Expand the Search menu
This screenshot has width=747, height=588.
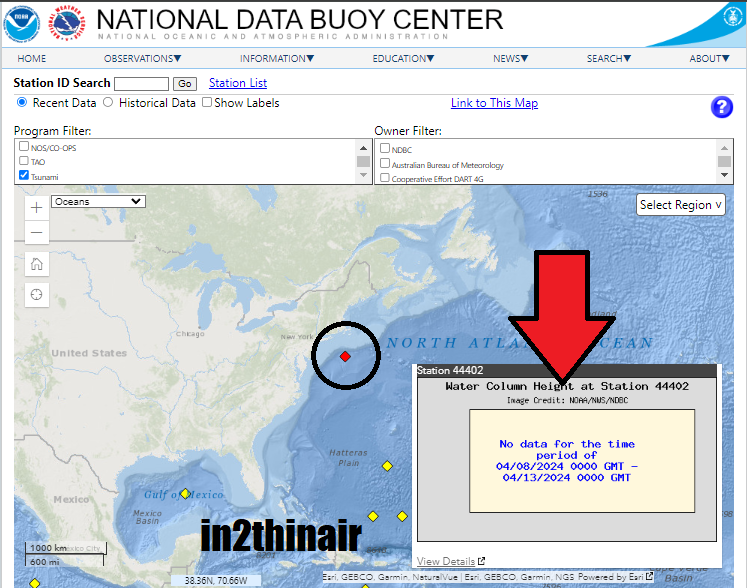(x=608, y=59)
